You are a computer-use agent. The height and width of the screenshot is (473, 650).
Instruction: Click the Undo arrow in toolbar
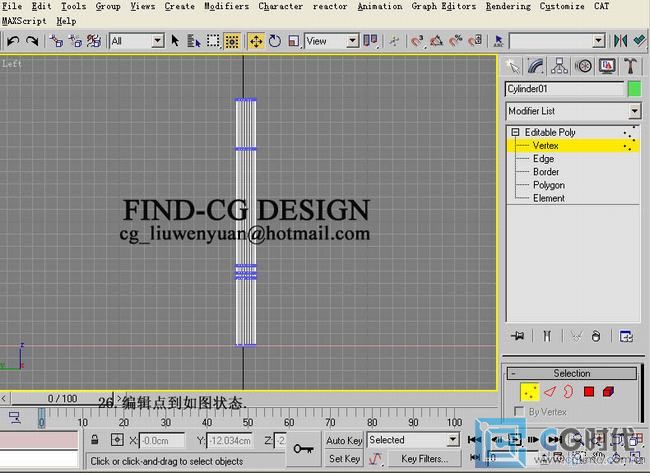[x=13, y=41]
